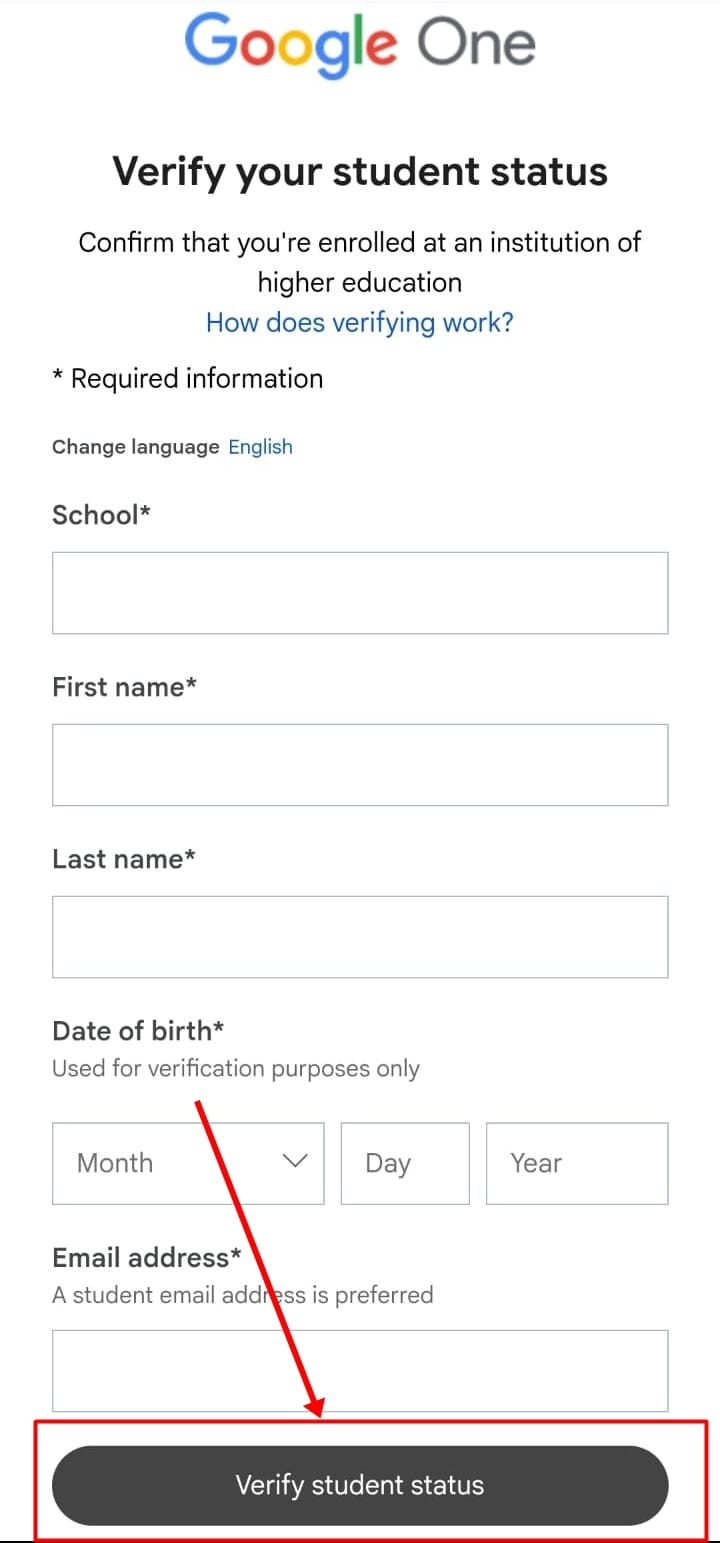720x1543 pixels.
Task: Focus the Email address input box
Action: pos(360,1370)
